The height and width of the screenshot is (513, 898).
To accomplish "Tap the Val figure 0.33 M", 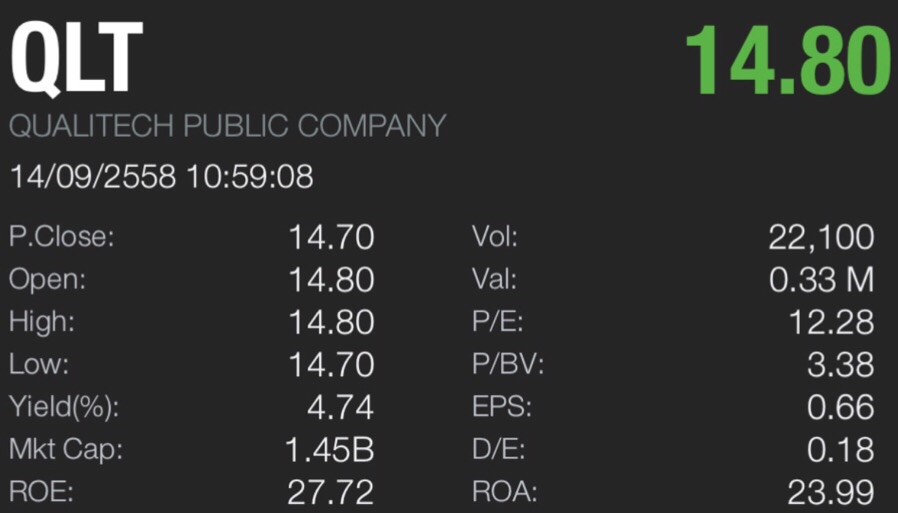I will [x=821, y=279].
